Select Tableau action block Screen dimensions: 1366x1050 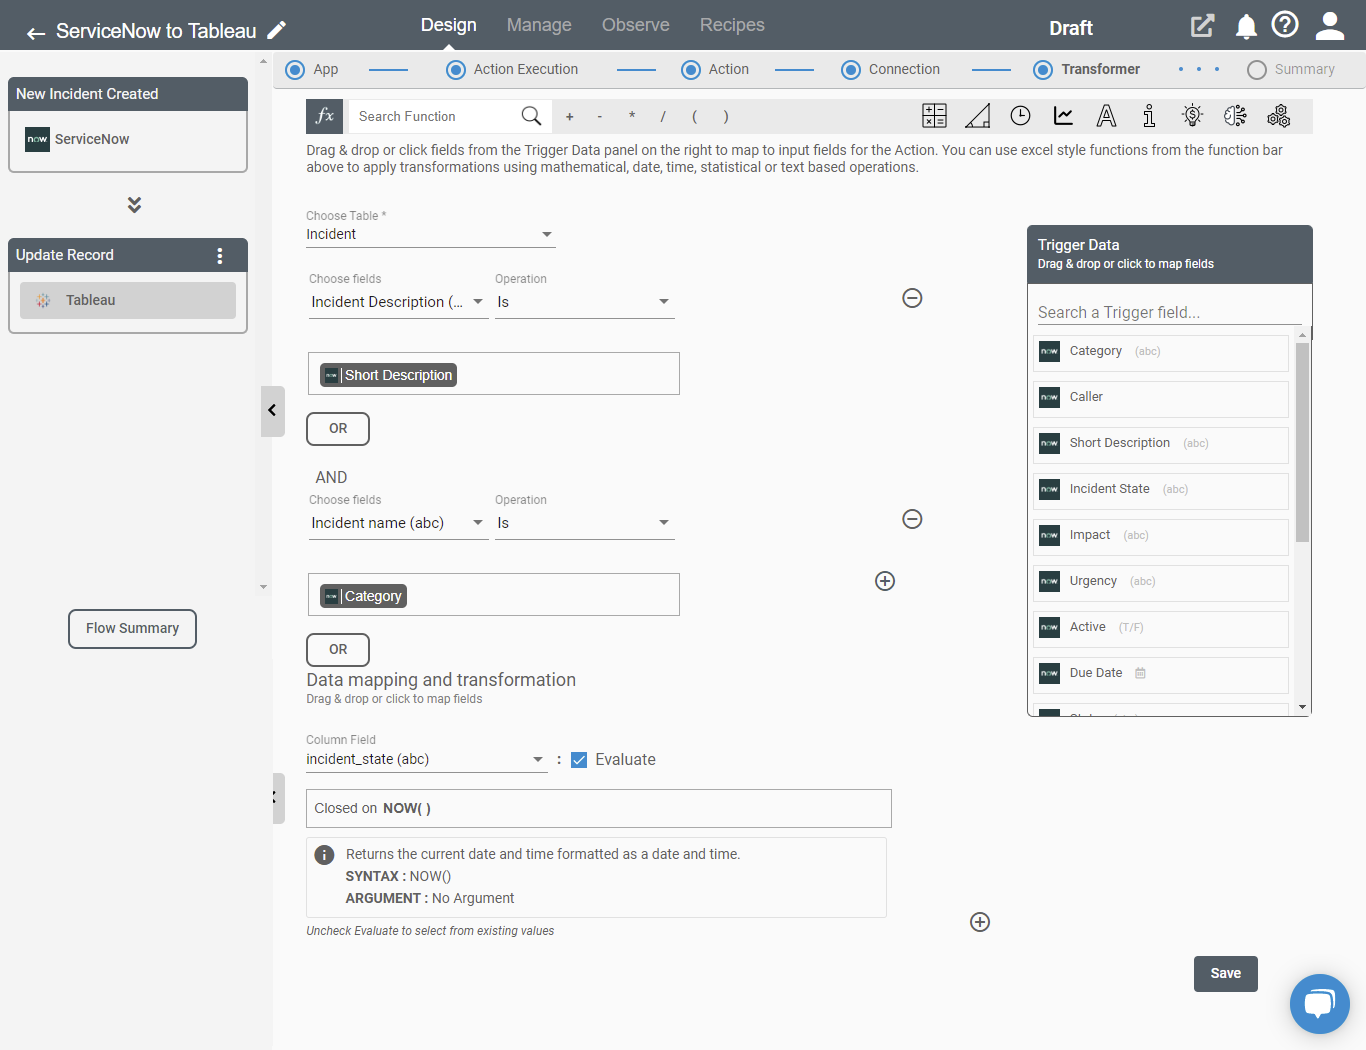[128, 301]
